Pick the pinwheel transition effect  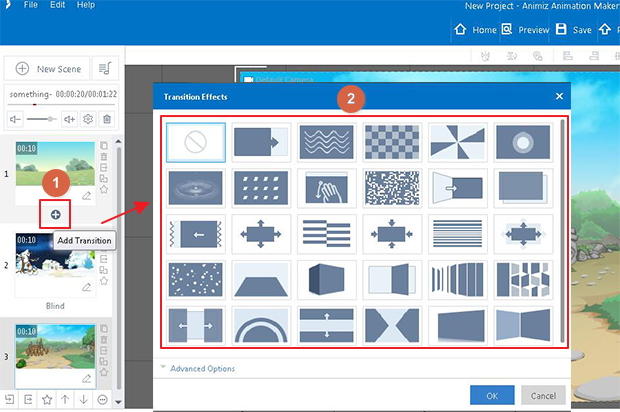click(457, 142)
